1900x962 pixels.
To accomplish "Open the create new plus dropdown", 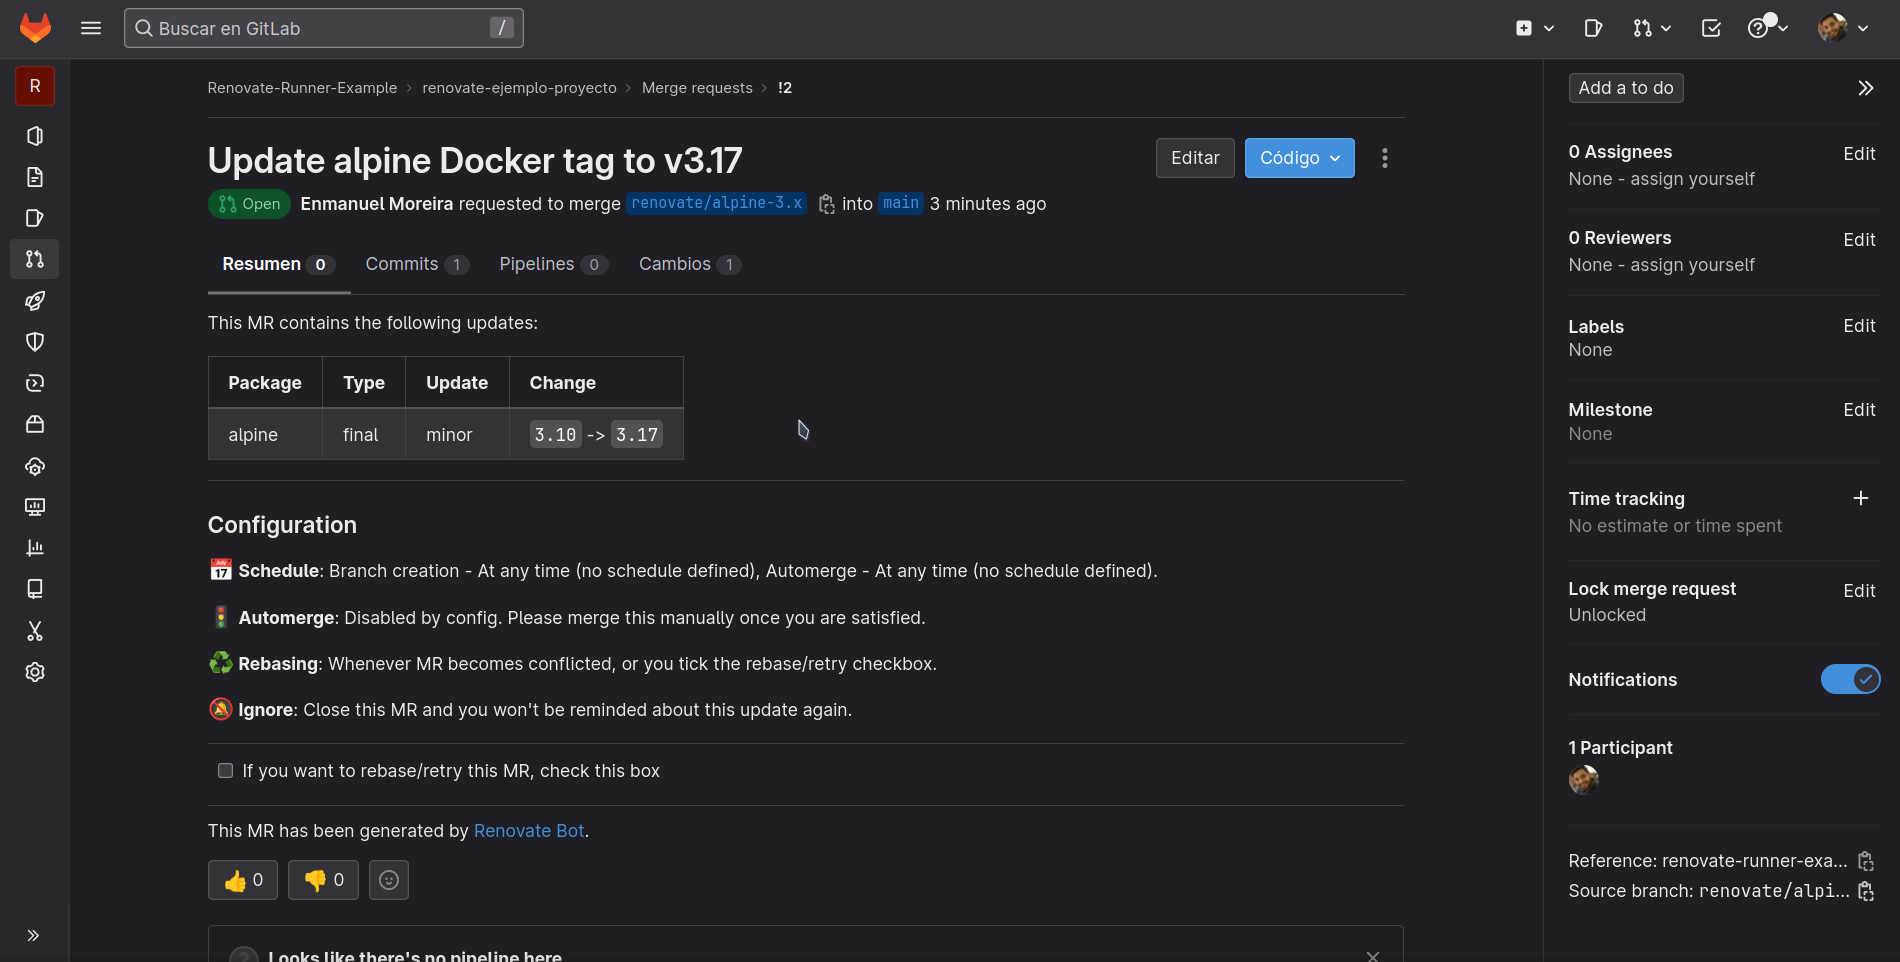I will (x=1535, y=28).
